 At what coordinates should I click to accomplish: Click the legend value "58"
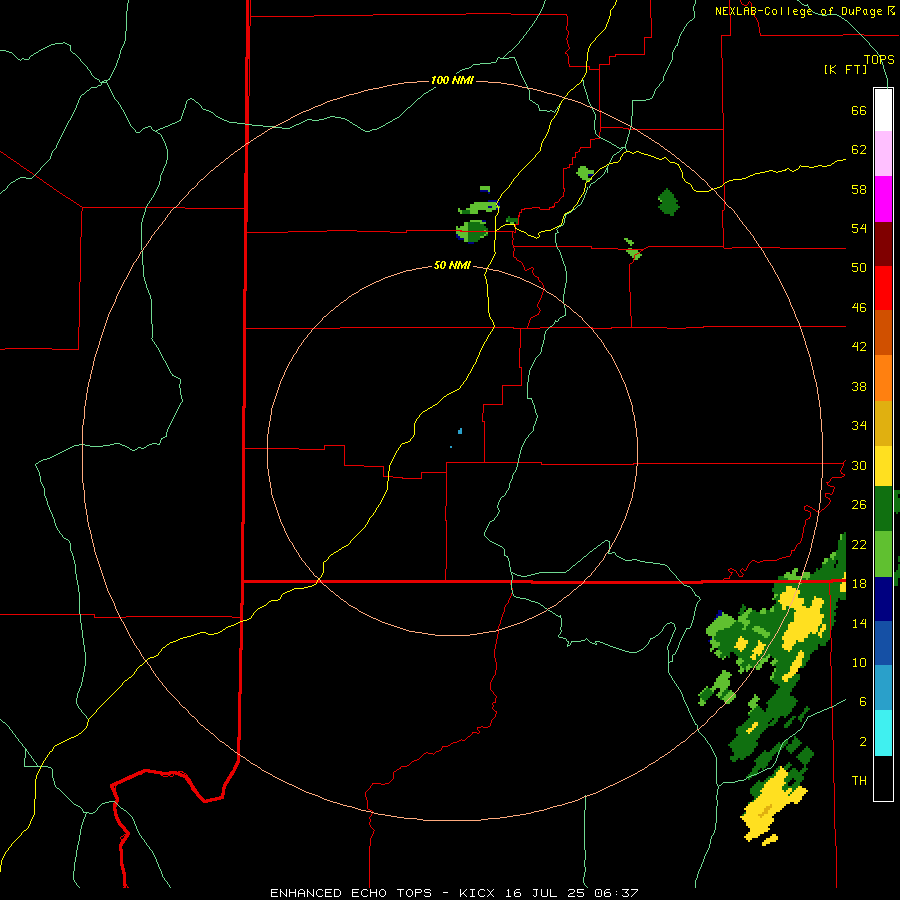pos(859,189)
